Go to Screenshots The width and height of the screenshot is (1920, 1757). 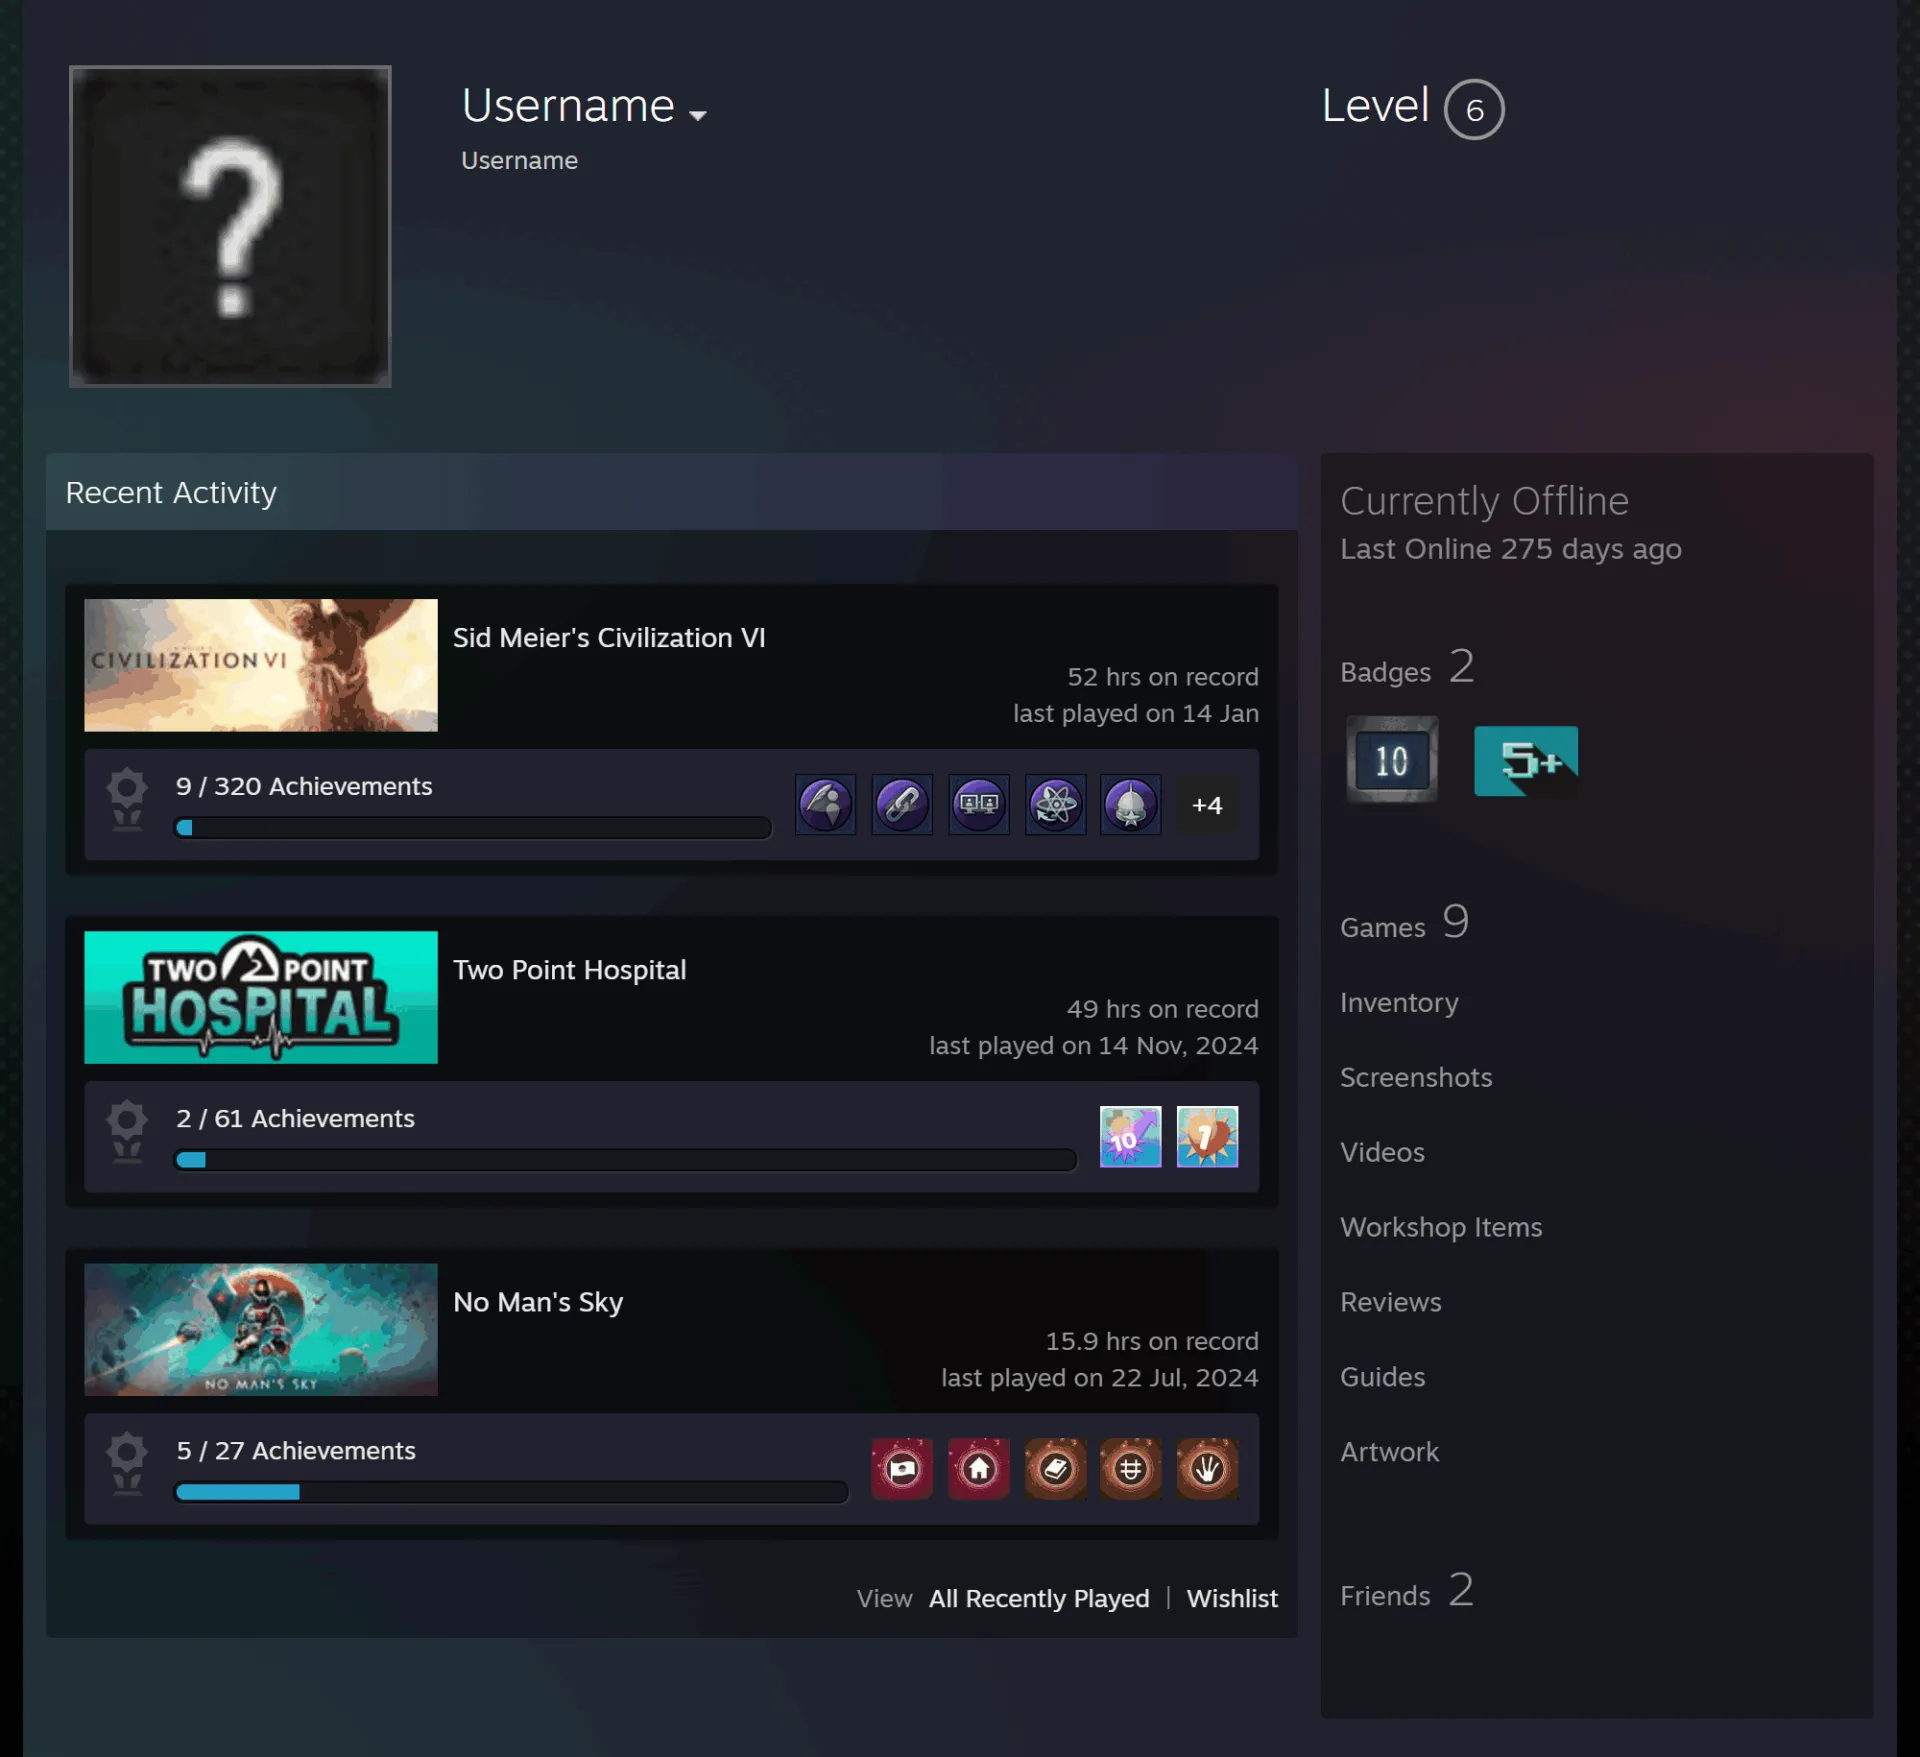[1416, 1077]
